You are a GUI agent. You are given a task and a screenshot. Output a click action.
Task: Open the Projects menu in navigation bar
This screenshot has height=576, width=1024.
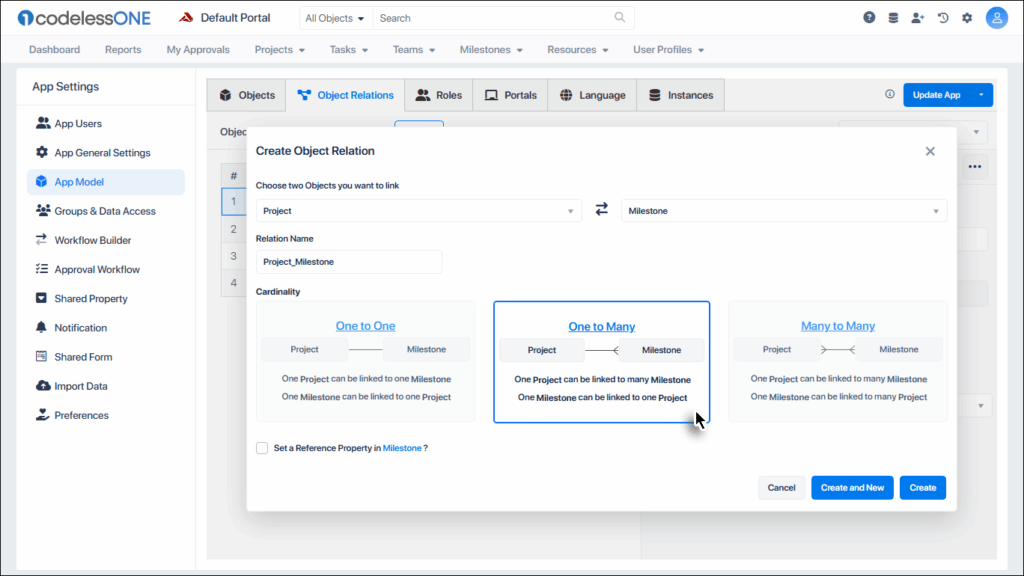coord(279,50)
